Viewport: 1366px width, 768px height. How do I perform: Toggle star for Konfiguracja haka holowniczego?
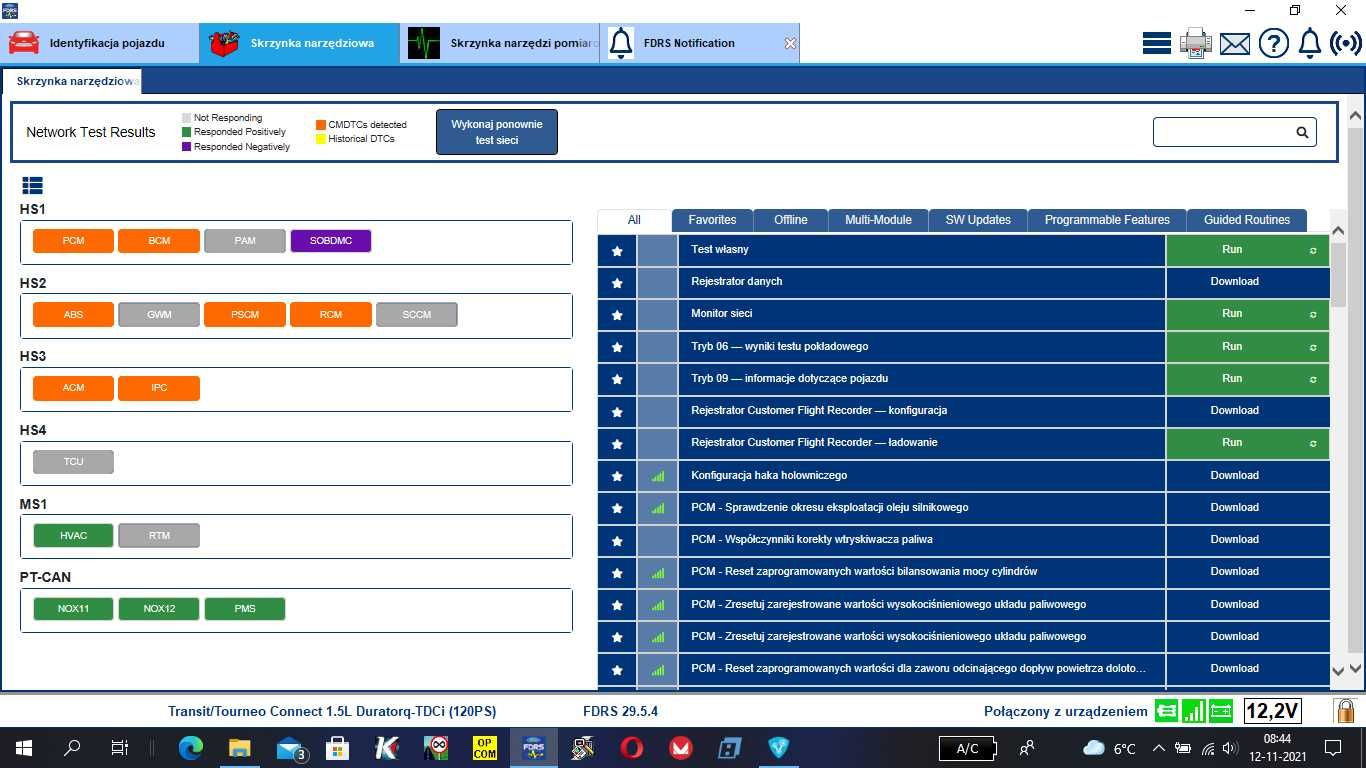point(617,476)
